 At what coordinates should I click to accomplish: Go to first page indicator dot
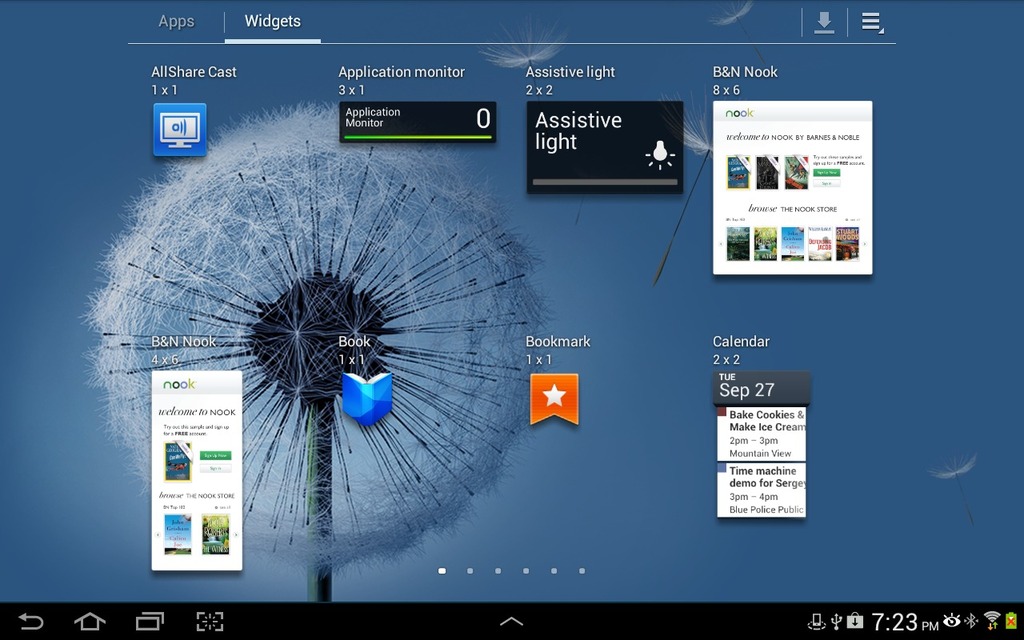pos(442,571)
